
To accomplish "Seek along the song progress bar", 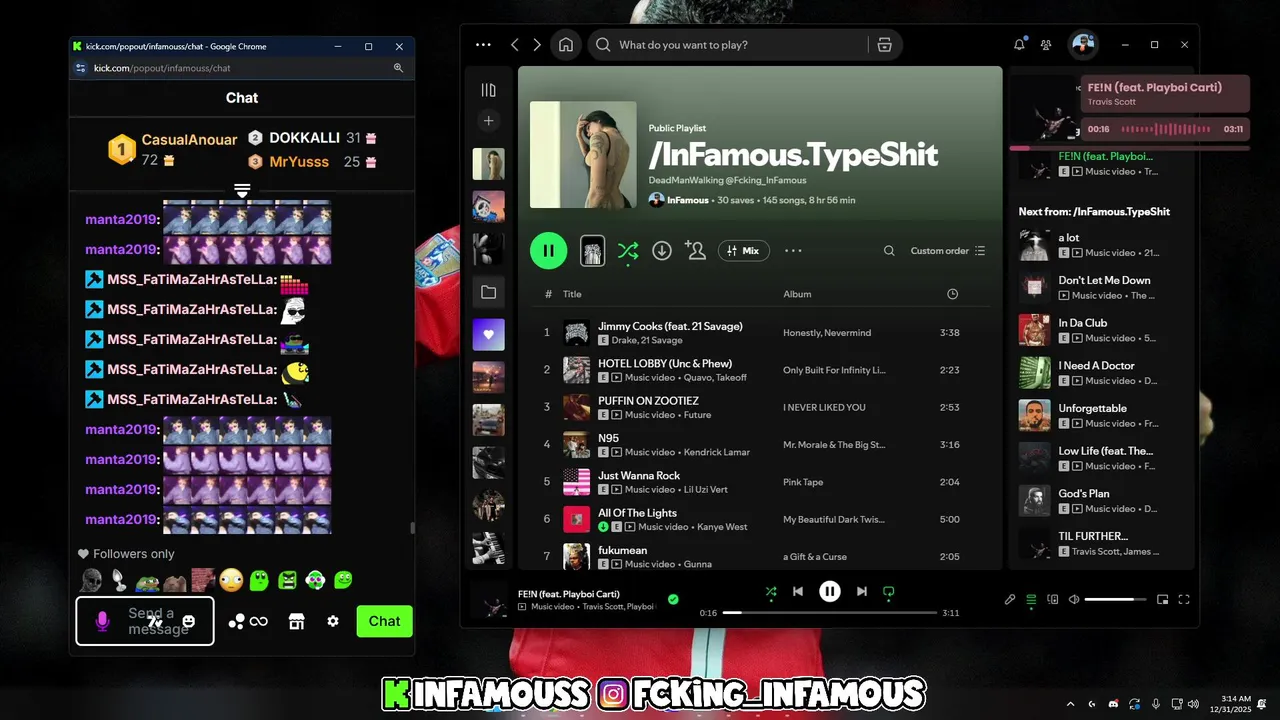I will pos(830,612).
